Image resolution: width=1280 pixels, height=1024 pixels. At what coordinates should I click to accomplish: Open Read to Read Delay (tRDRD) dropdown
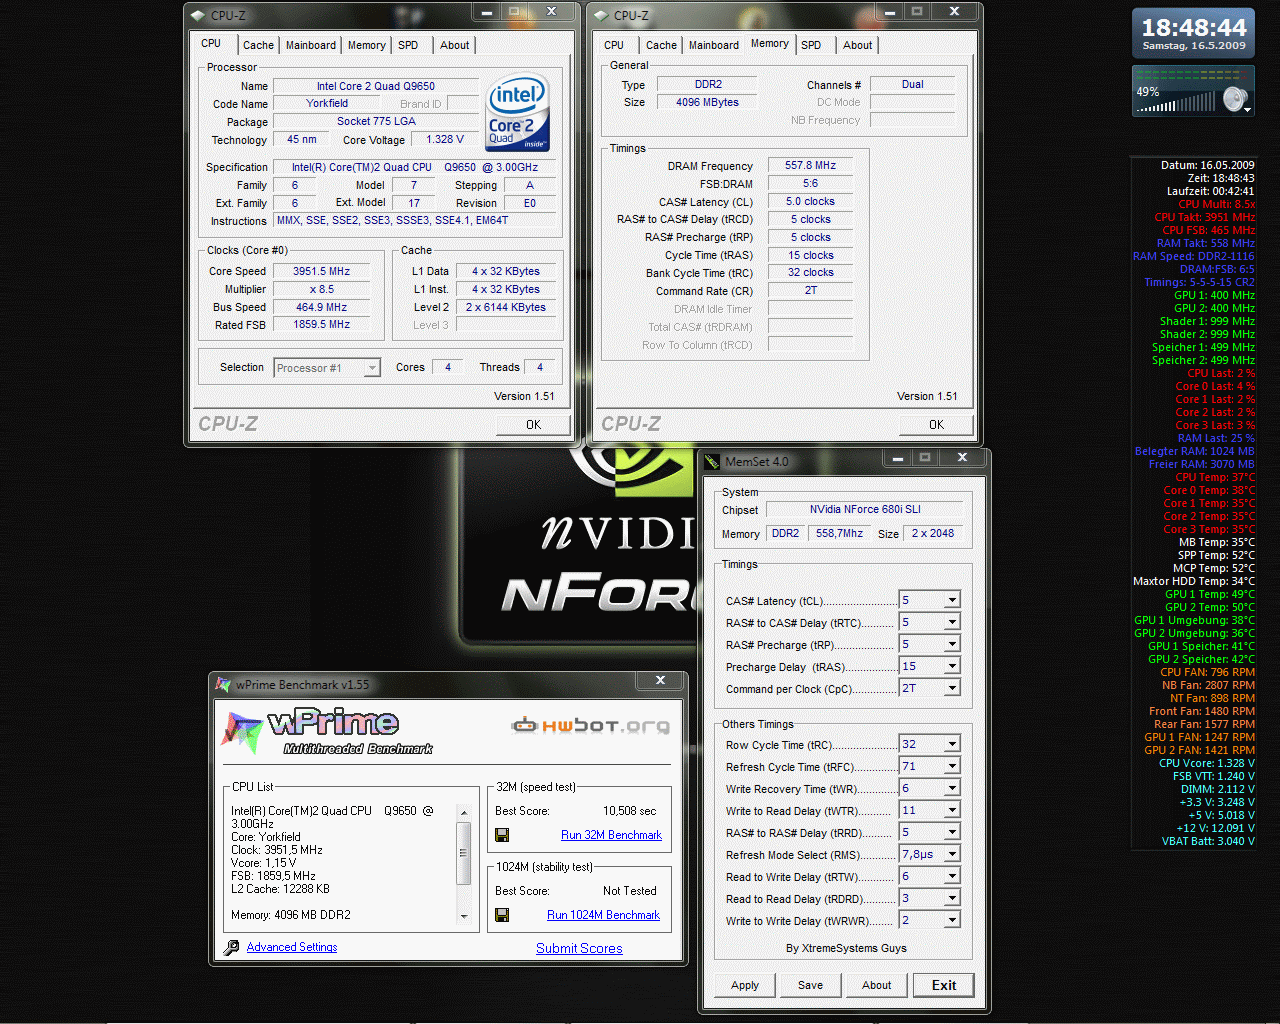(x=952, y=898)
